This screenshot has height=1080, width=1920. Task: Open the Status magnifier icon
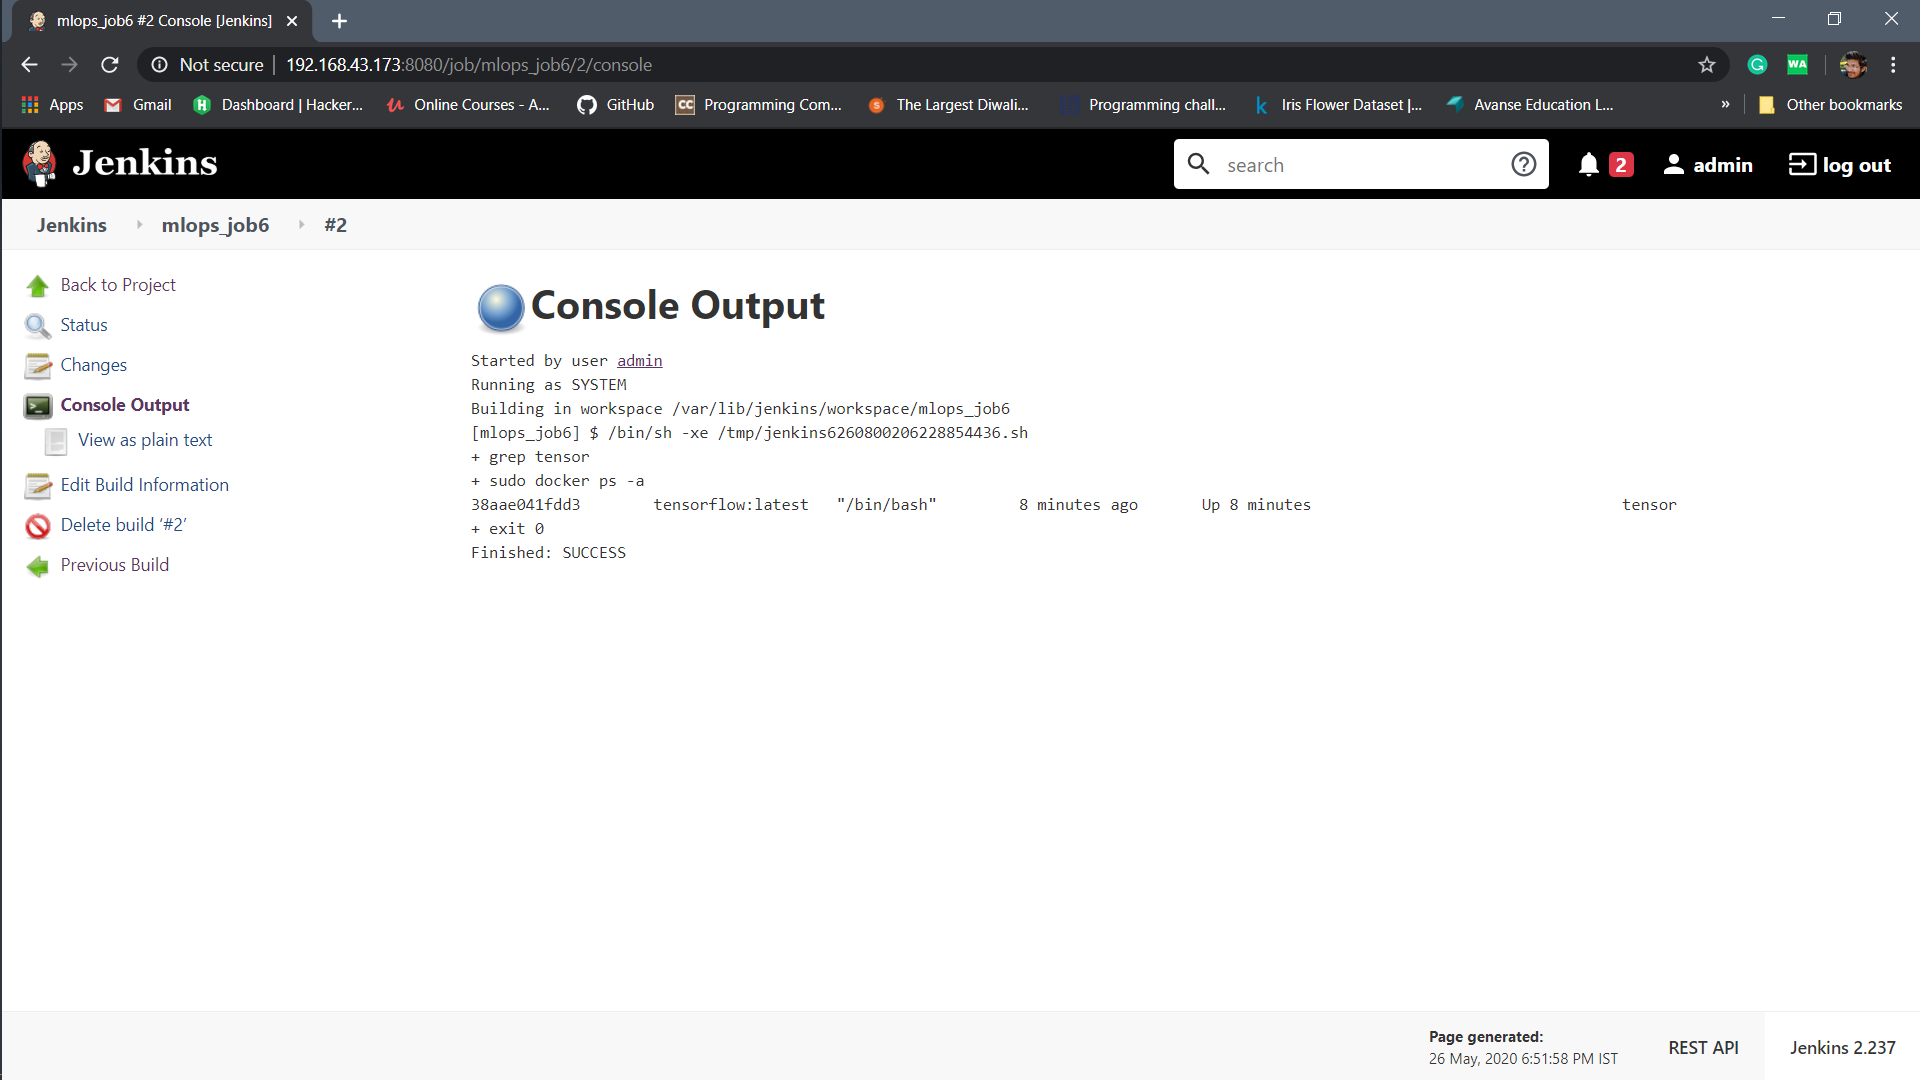point(38,326)
